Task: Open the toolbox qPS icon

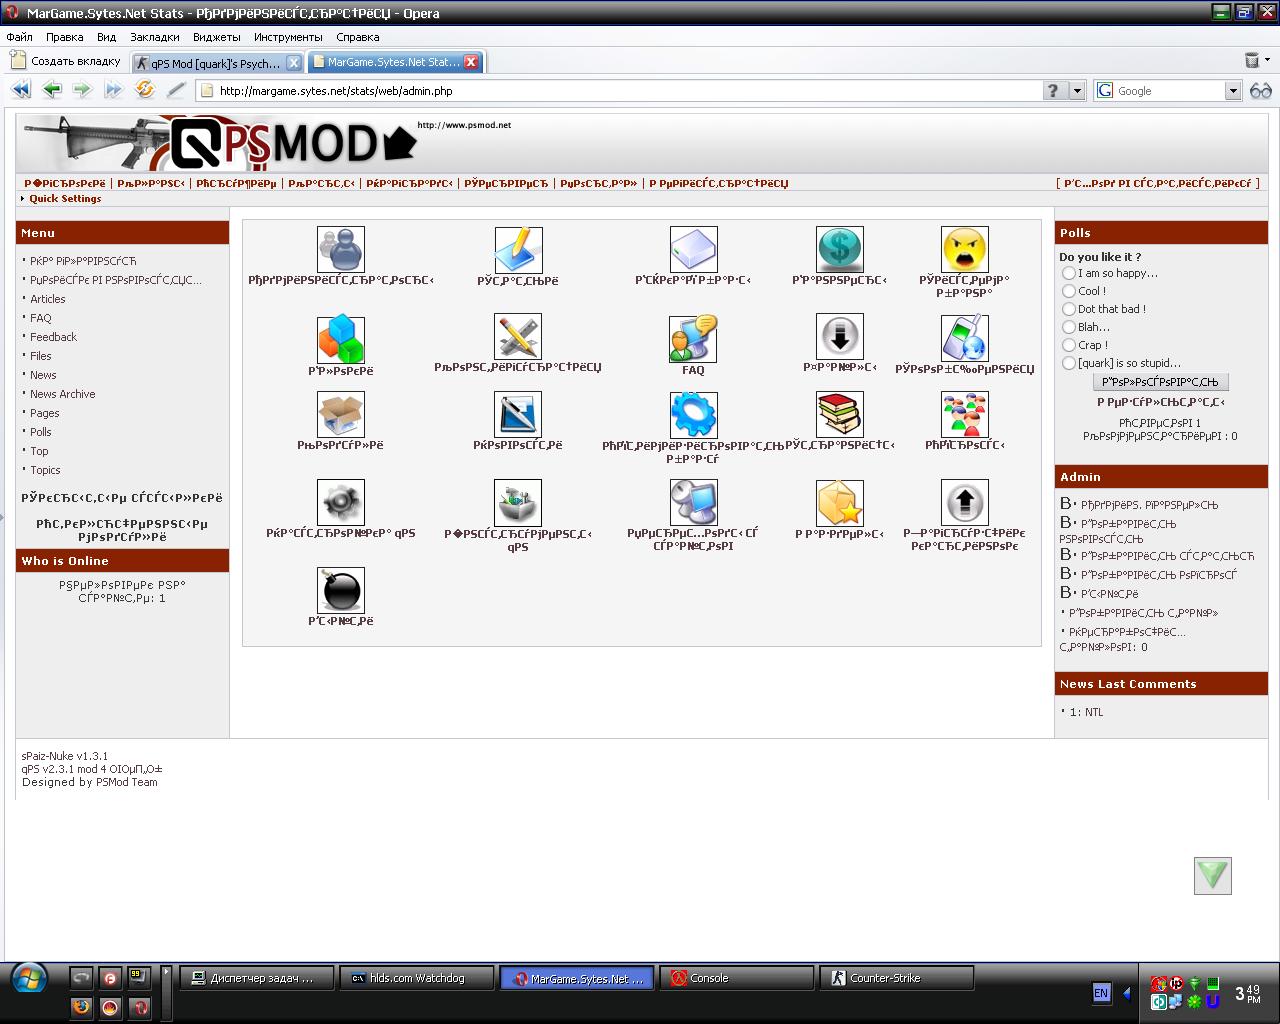Action: click(x=518, y=502)
